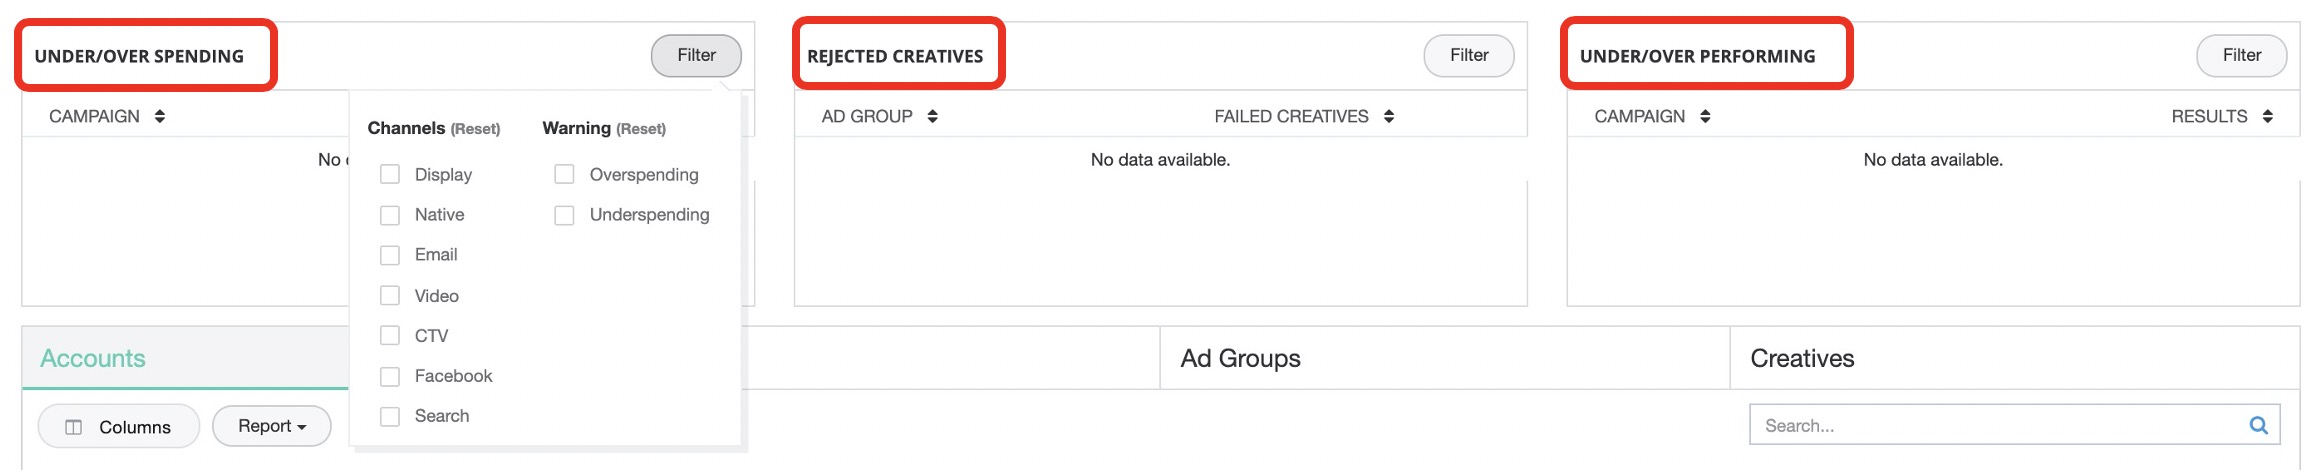The width and height of the screenshot is (2312, 476).
Task: Open the Report dropdown menu
Action: pyautogui.click(x=272, y=426)
